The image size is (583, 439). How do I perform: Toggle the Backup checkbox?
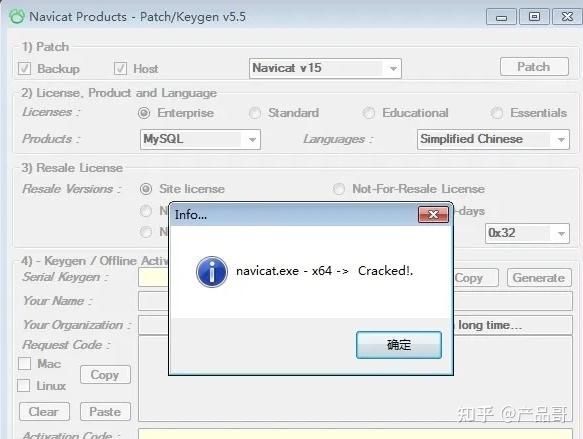click(25, 68)
